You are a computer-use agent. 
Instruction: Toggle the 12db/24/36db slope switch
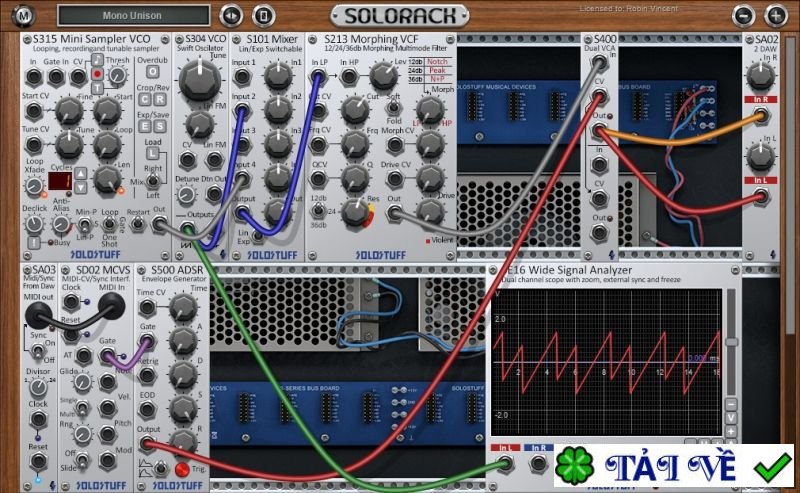(318, 210)
